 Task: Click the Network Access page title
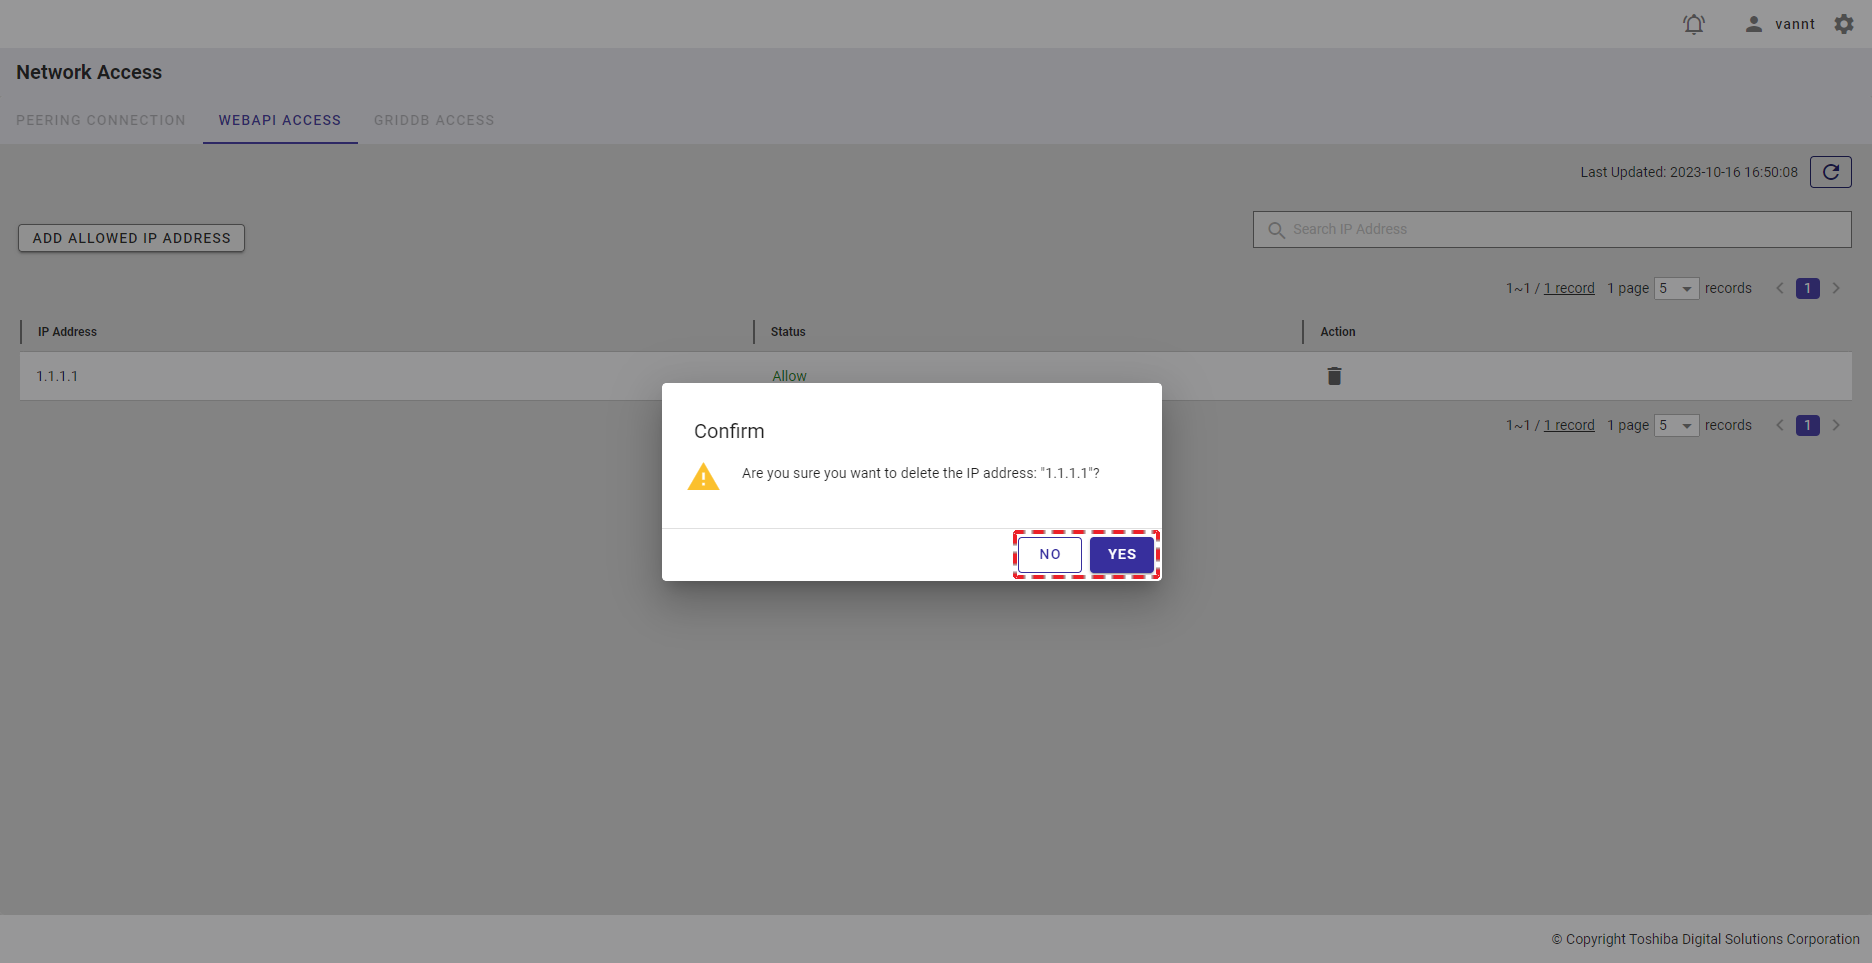click(x=89, y=72)
